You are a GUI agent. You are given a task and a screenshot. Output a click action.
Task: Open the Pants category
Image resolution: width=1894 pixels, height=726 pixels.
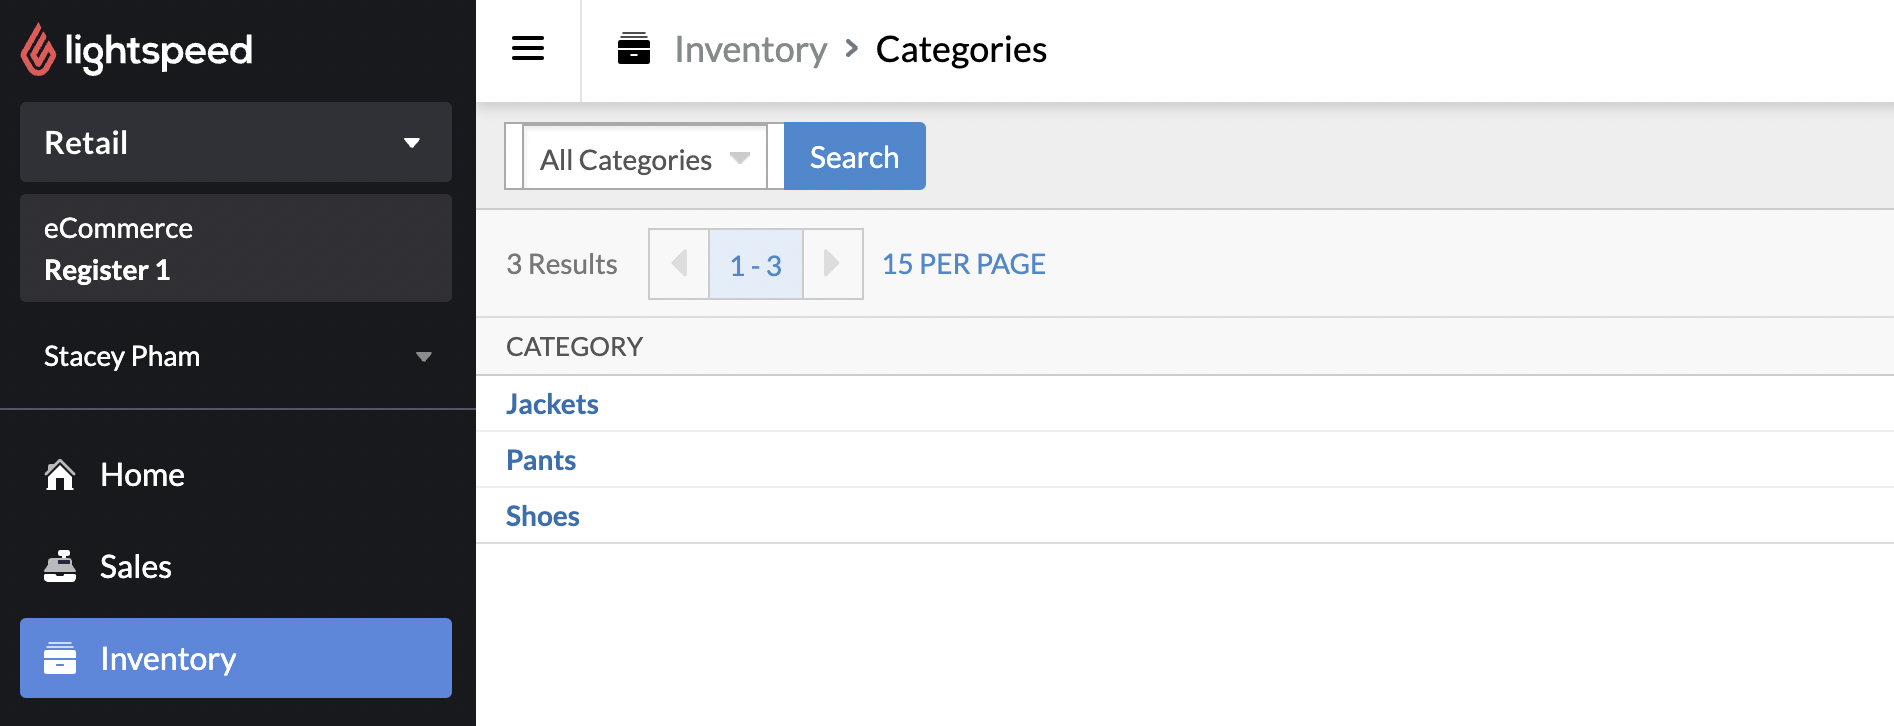click(x=541, y=460)
